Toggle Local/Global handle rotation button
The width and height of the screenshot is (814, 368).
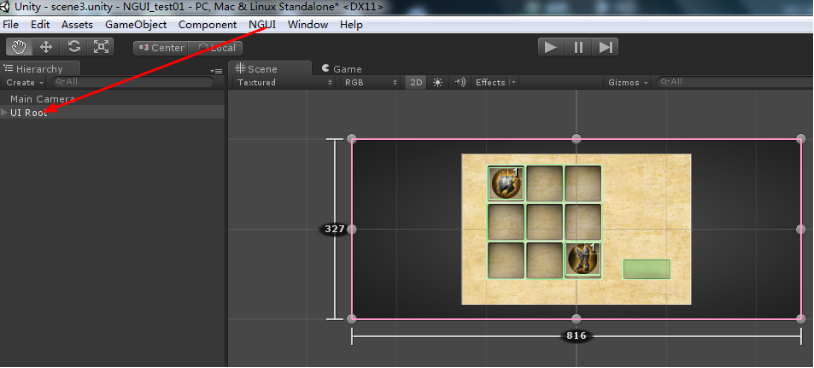tap(216, 48)
